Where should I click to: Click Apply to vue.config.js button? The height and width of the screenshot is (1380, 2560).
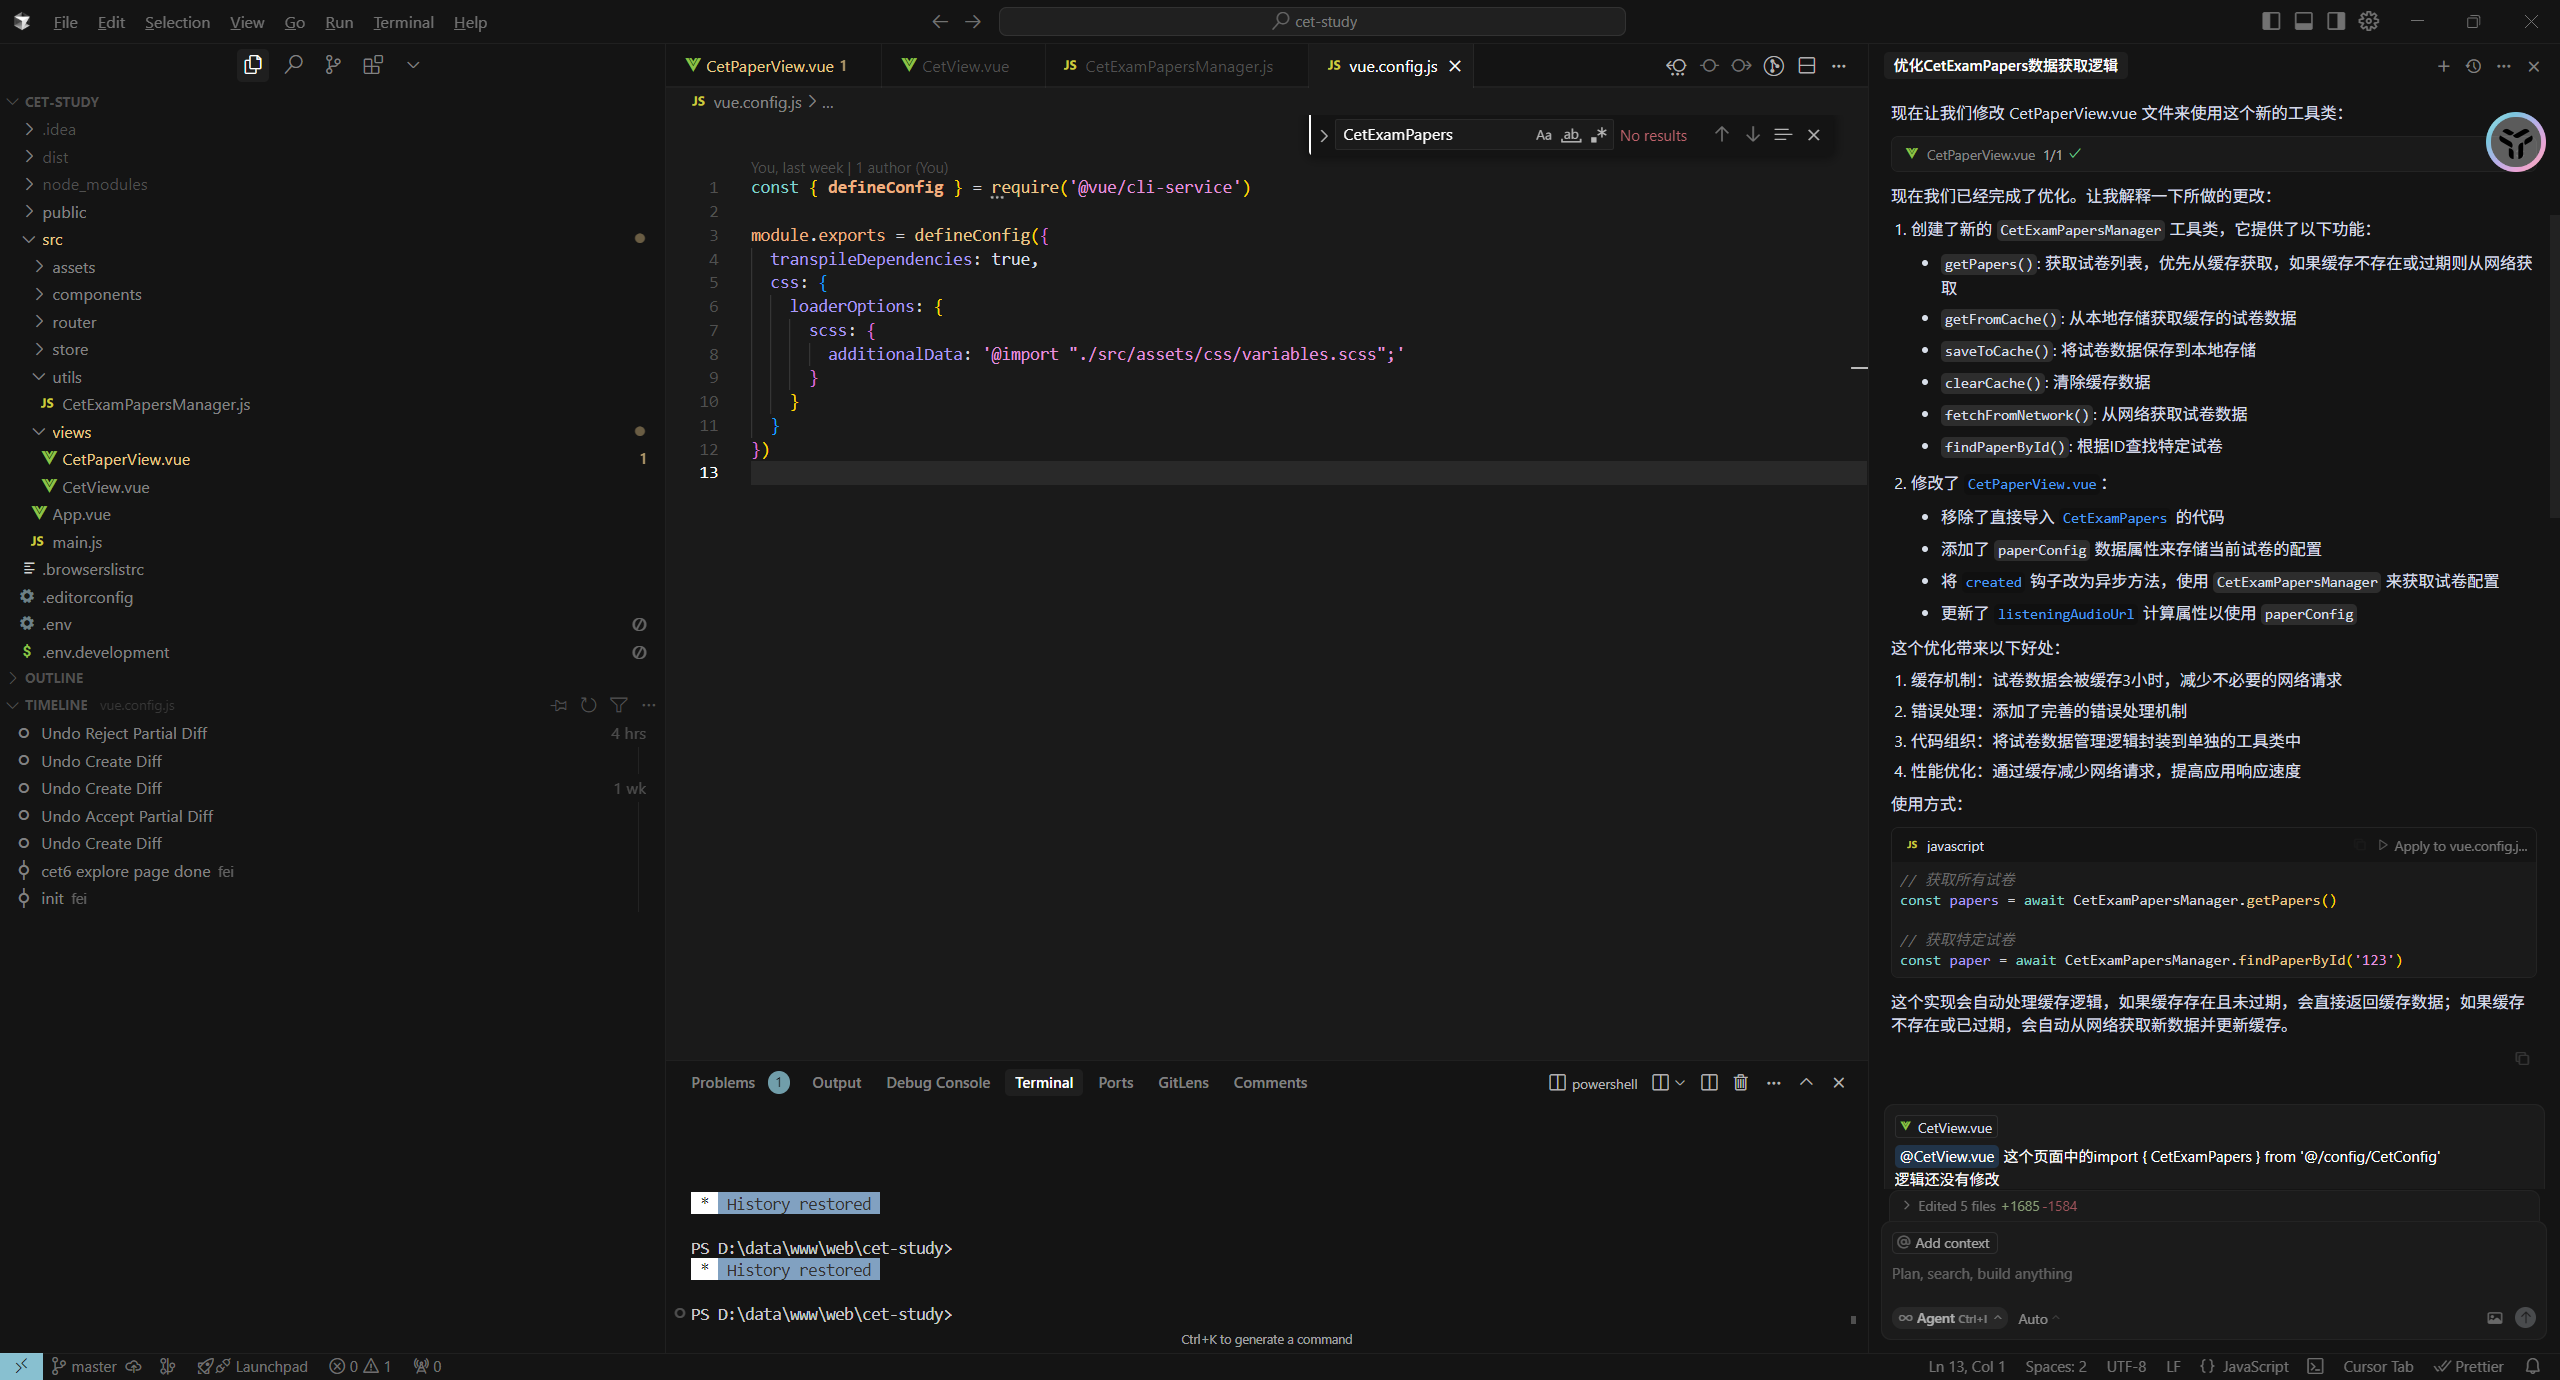pyautogui.click(x=2452, y=846)
